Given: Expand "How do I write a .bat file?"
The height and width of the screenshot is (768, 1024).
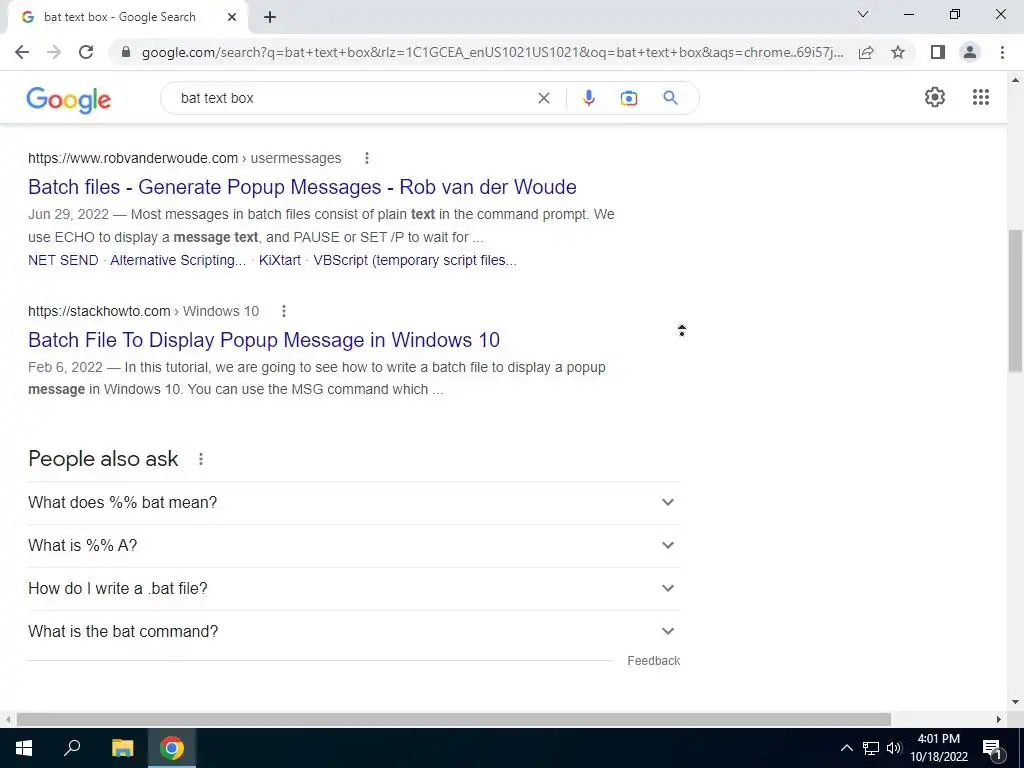Looking at the screenshot, I should tap(354, 588).
